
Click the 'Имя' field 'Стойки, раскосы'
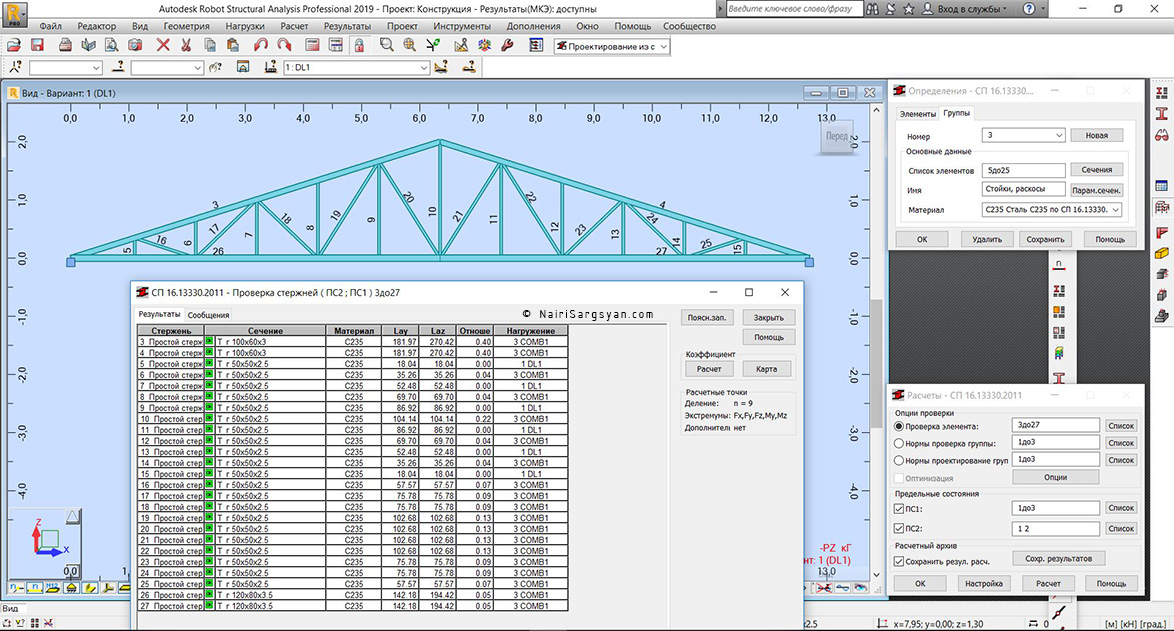click(1023, 189)
